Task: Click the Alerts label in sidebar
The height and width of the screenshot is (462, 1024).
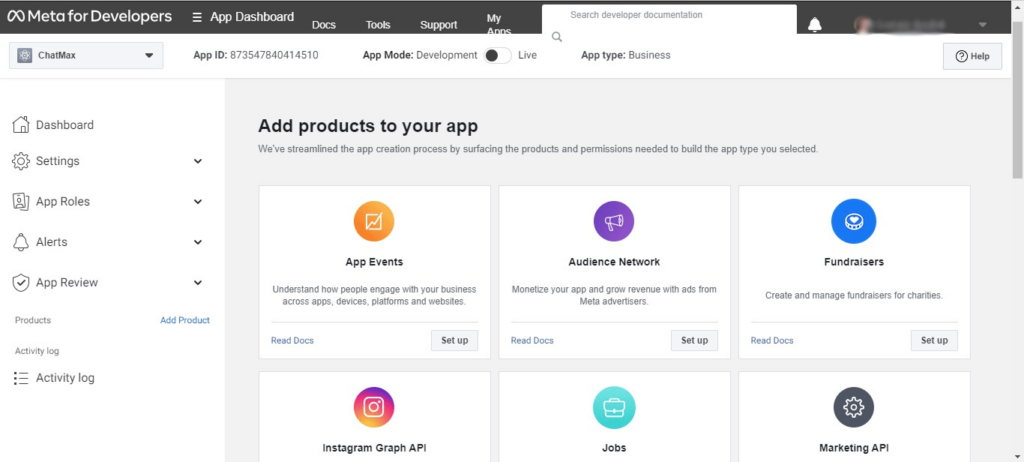Action: [52, 242]
